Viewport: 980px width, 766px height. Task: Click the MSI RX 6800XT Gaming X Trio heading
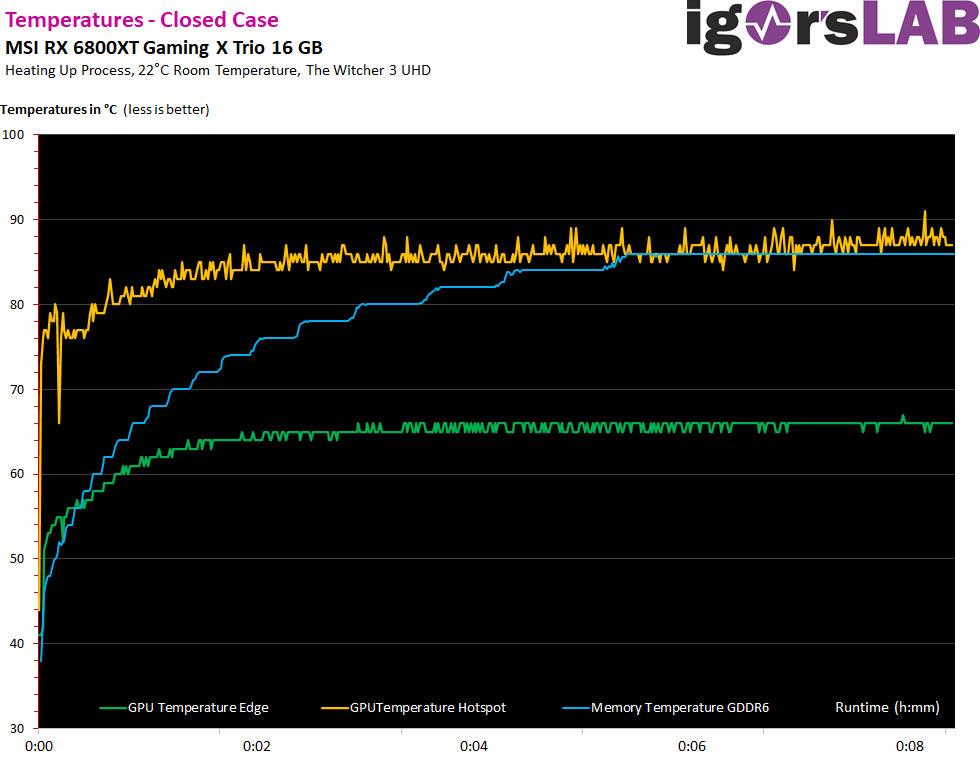click(164, 48)
